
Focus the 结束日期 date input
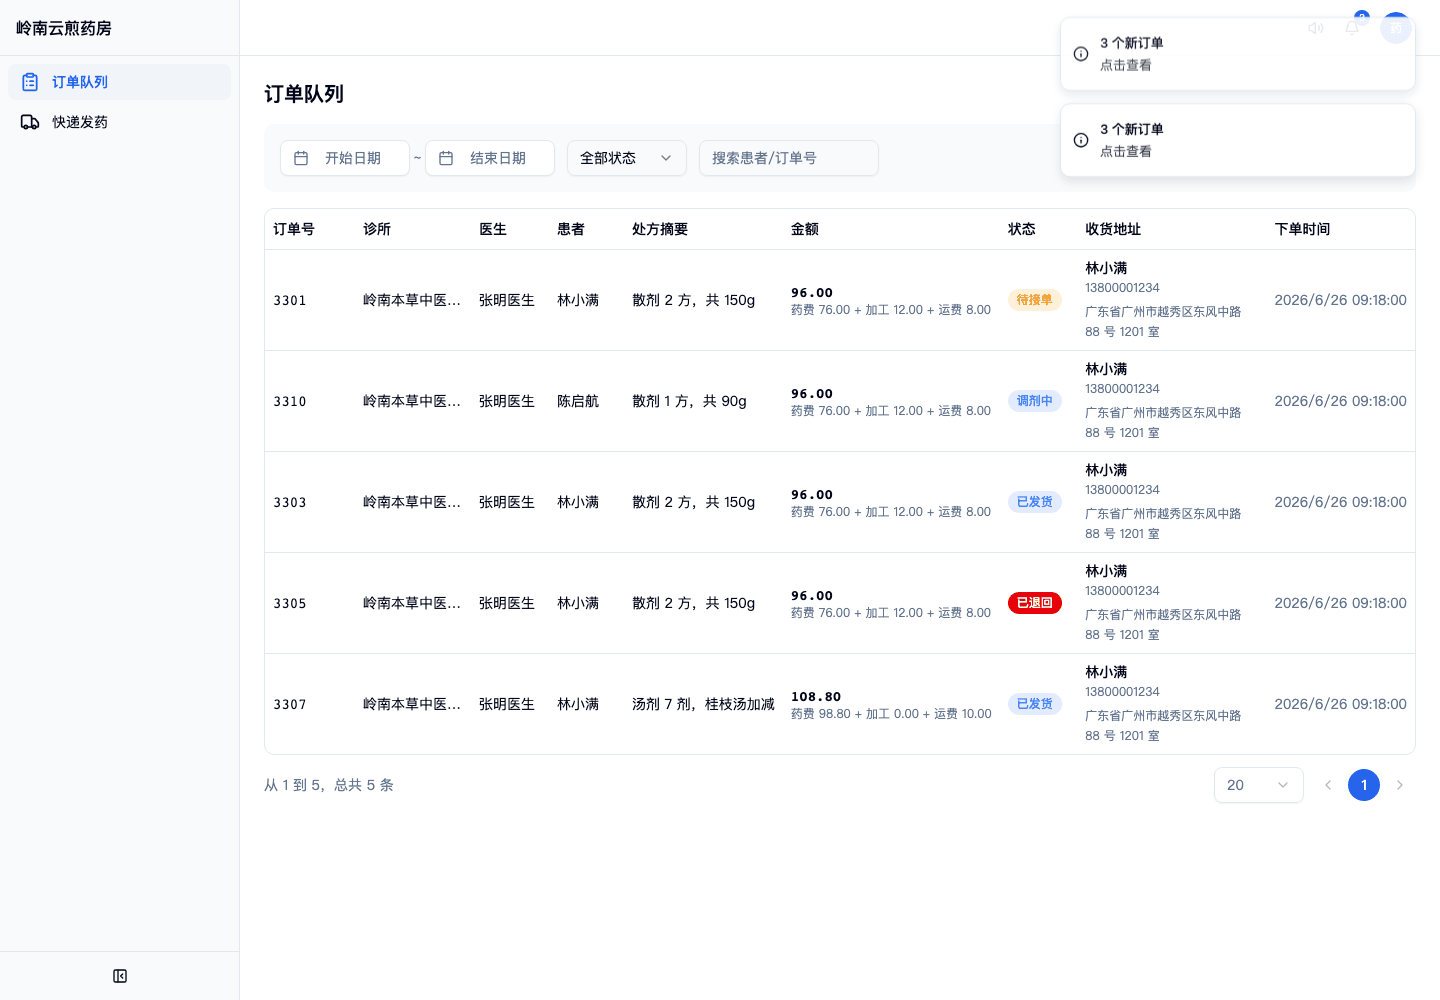point(490,158)
